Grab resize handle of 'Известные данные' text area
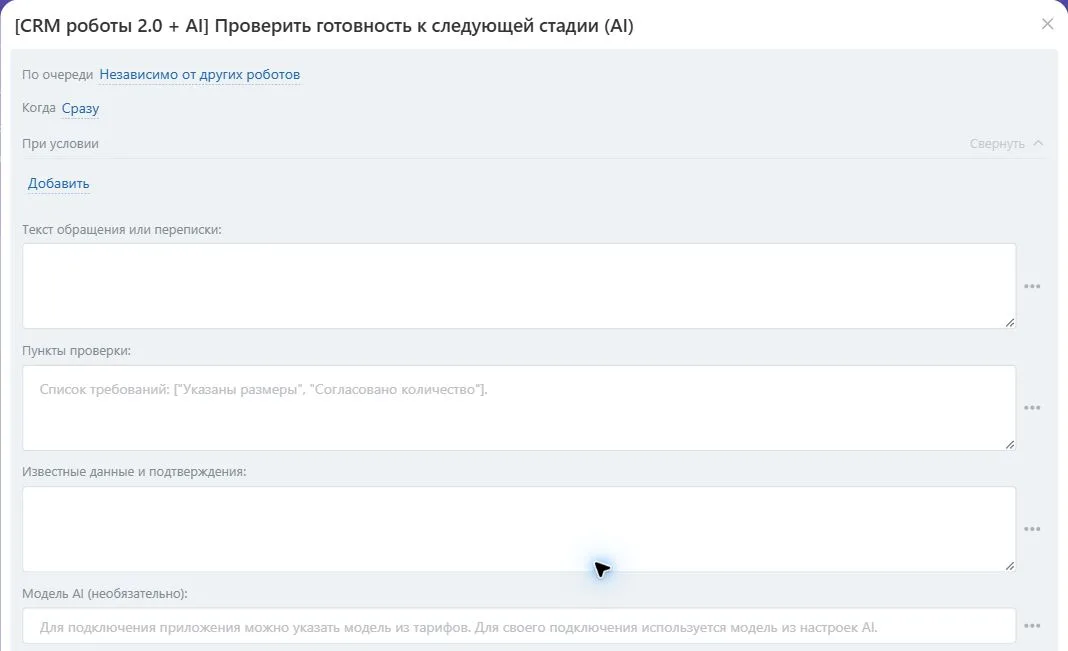Viewport: 1068px width, 651px height. 1009,565
